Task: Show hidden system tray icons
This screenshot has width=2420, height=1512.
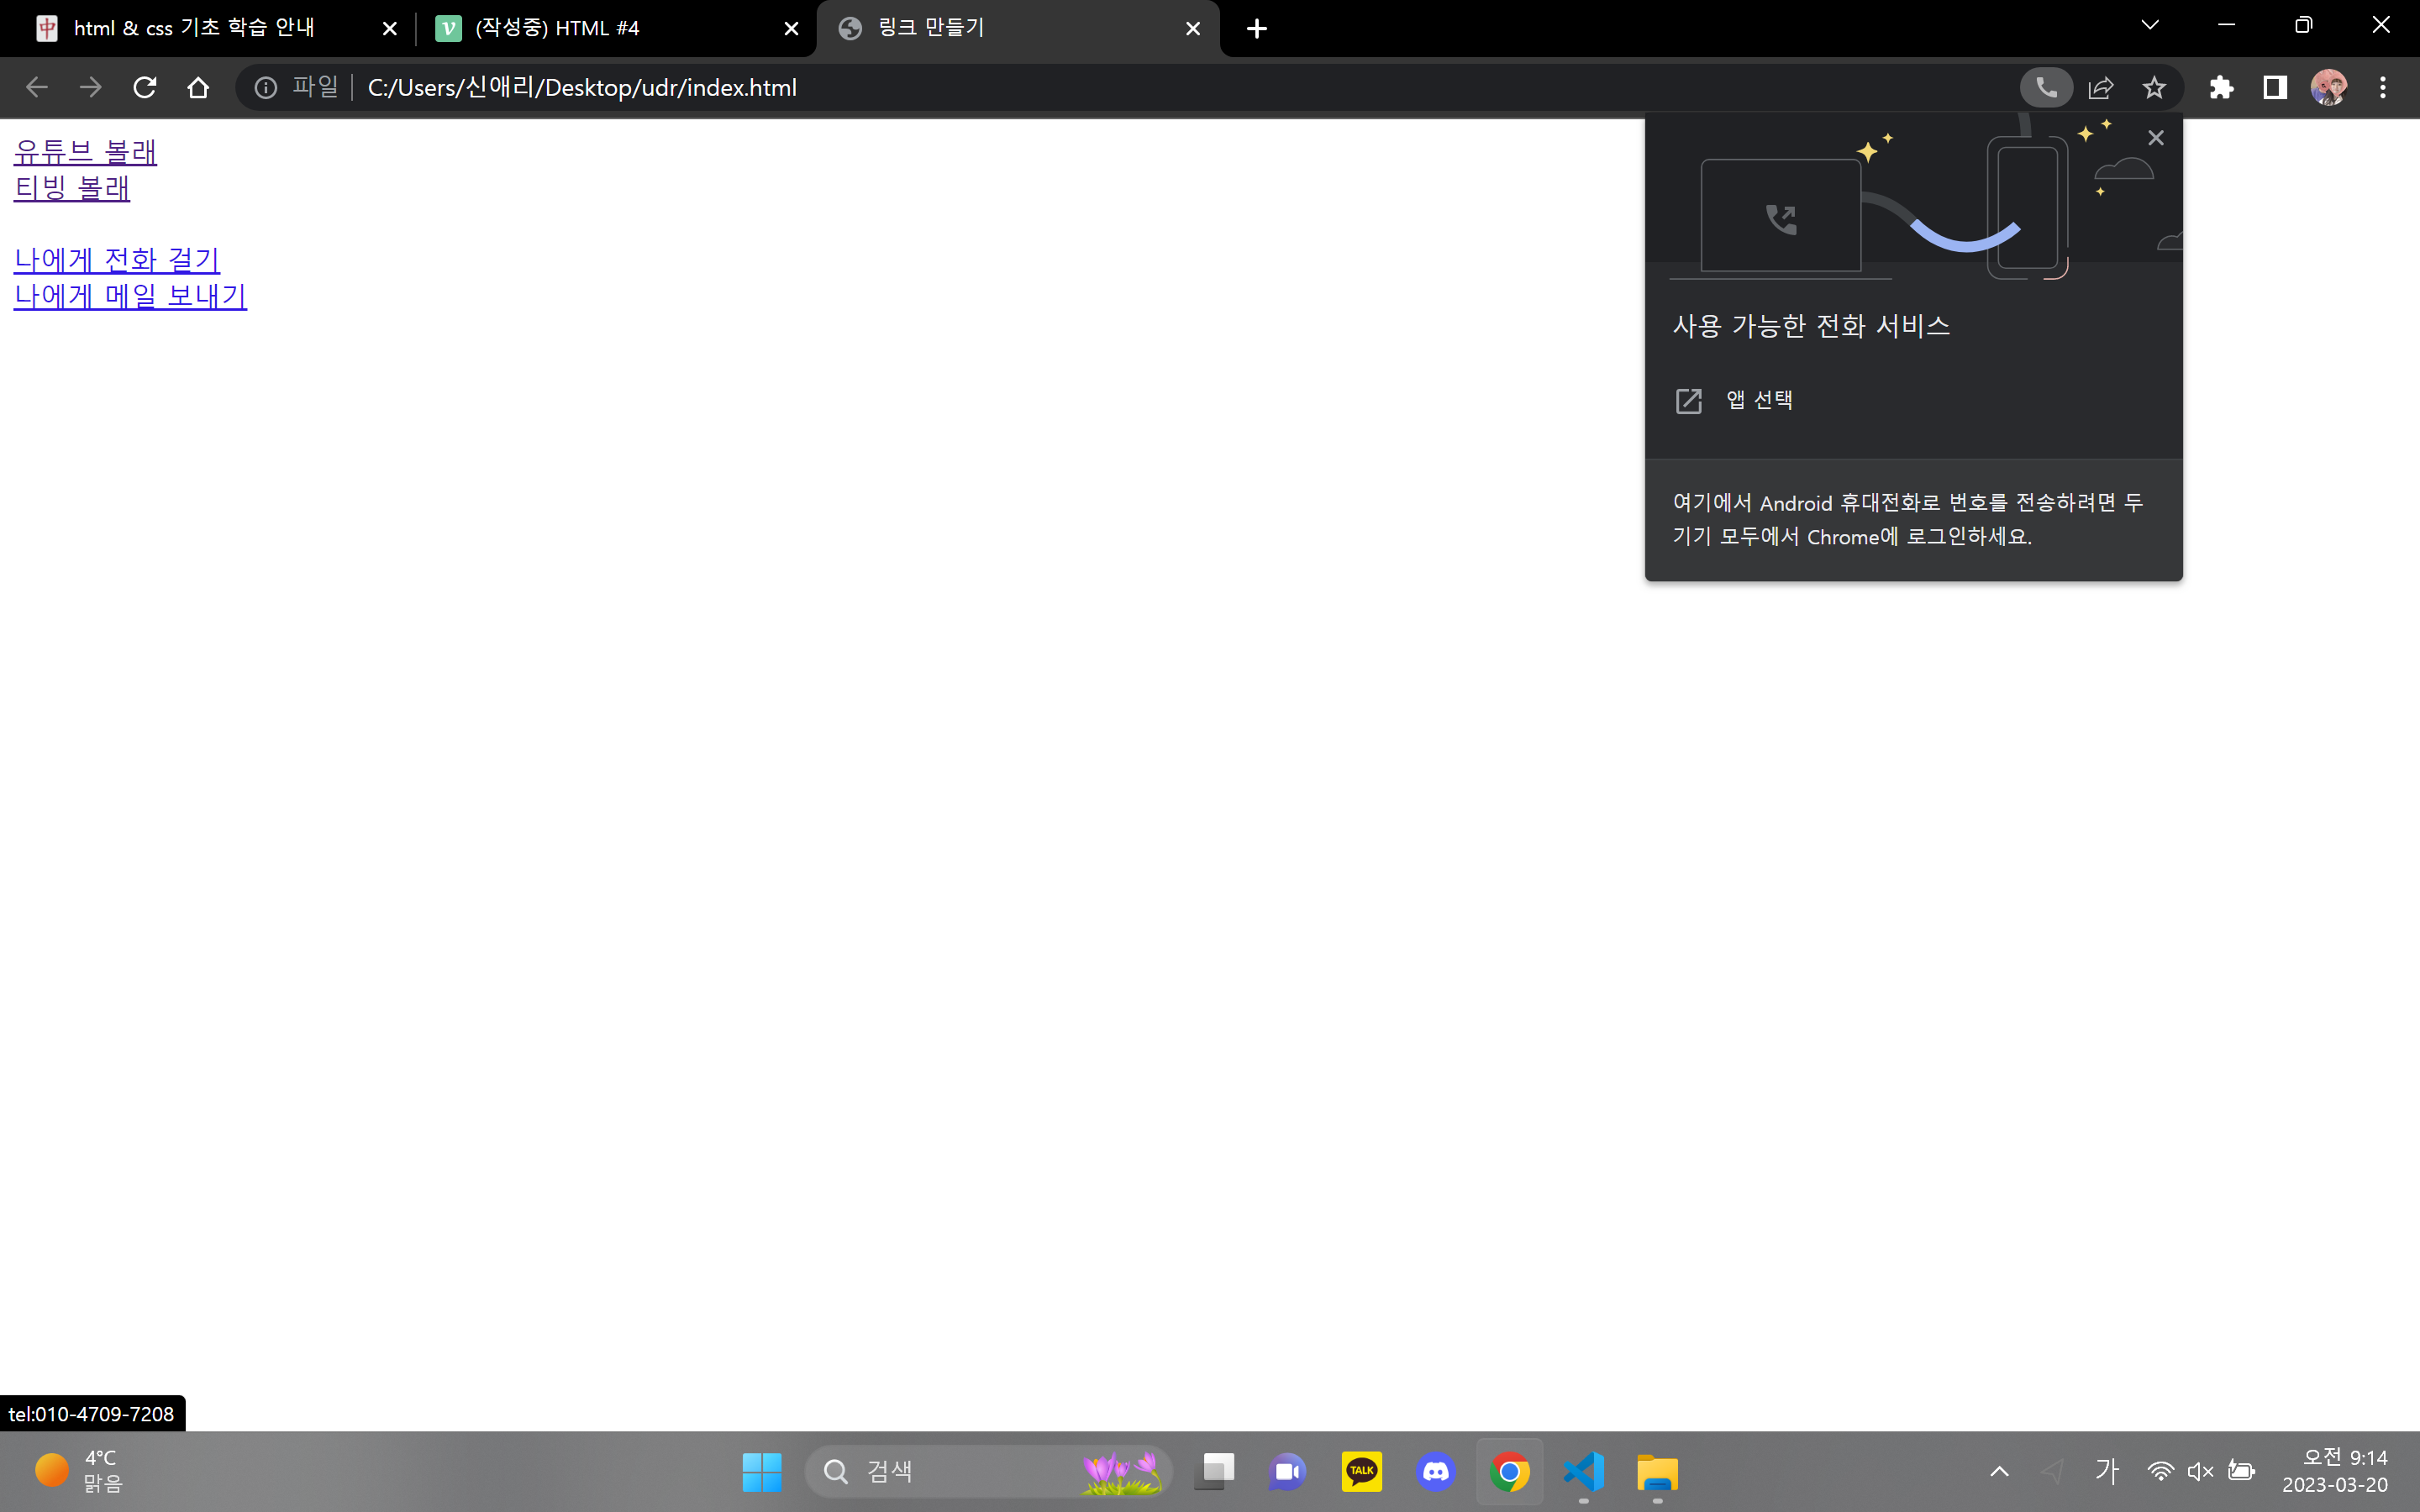Action: (1999, 1471)
